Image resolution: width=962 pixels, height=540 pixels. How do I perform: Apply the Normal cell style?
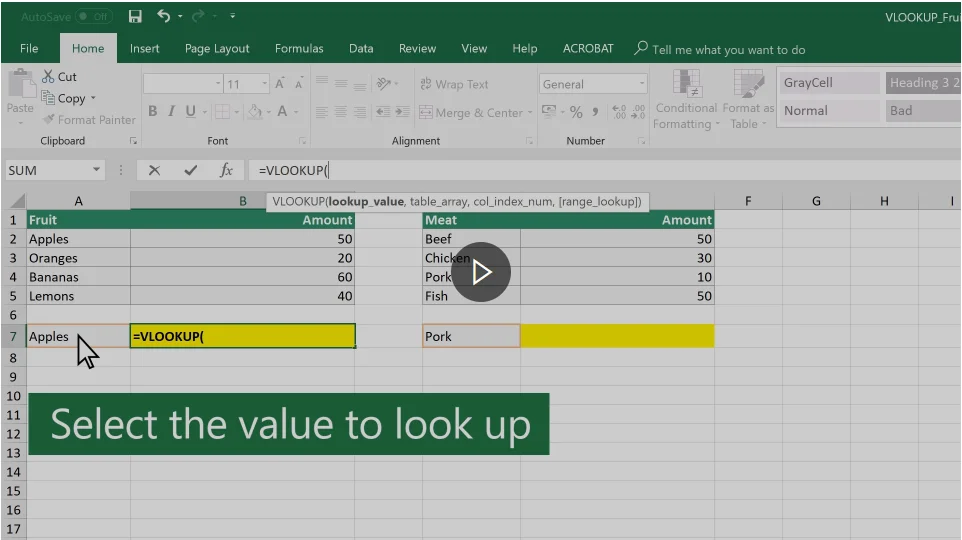tap(829, 110)
